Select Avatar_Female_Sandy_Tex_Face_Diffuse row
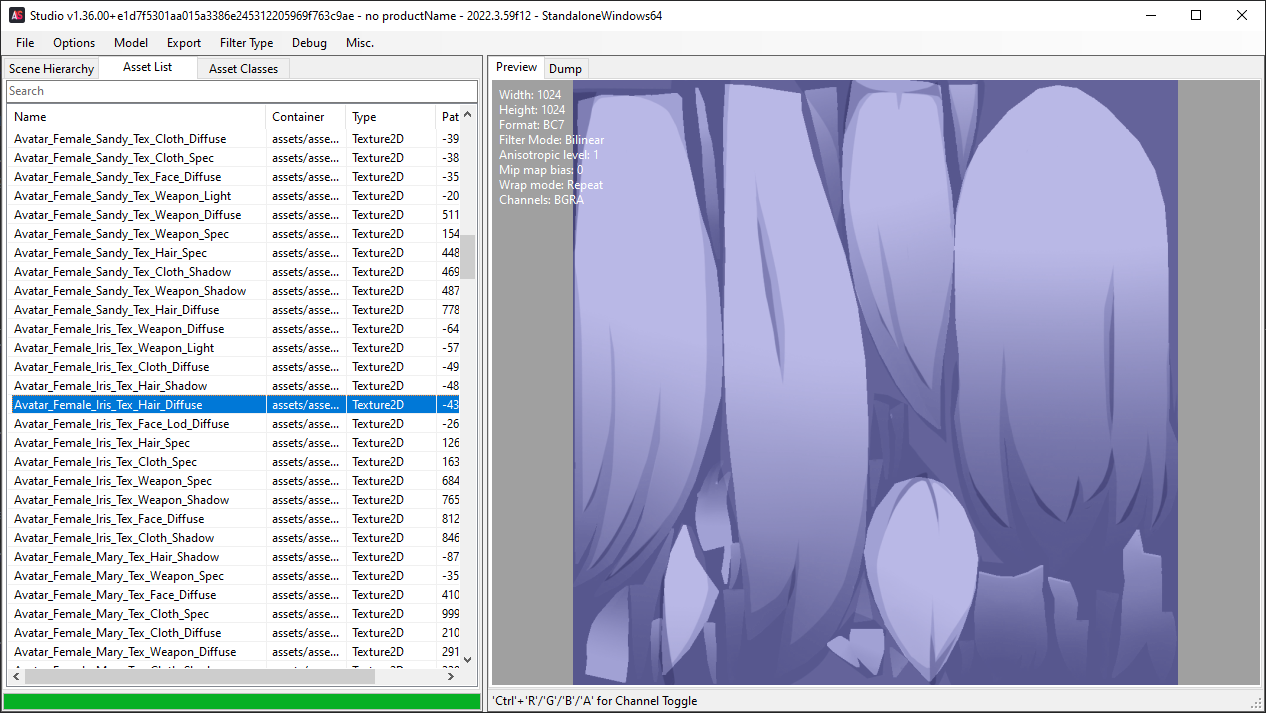The width and height of the screenshot is (1266, 713). pos(234,177)
